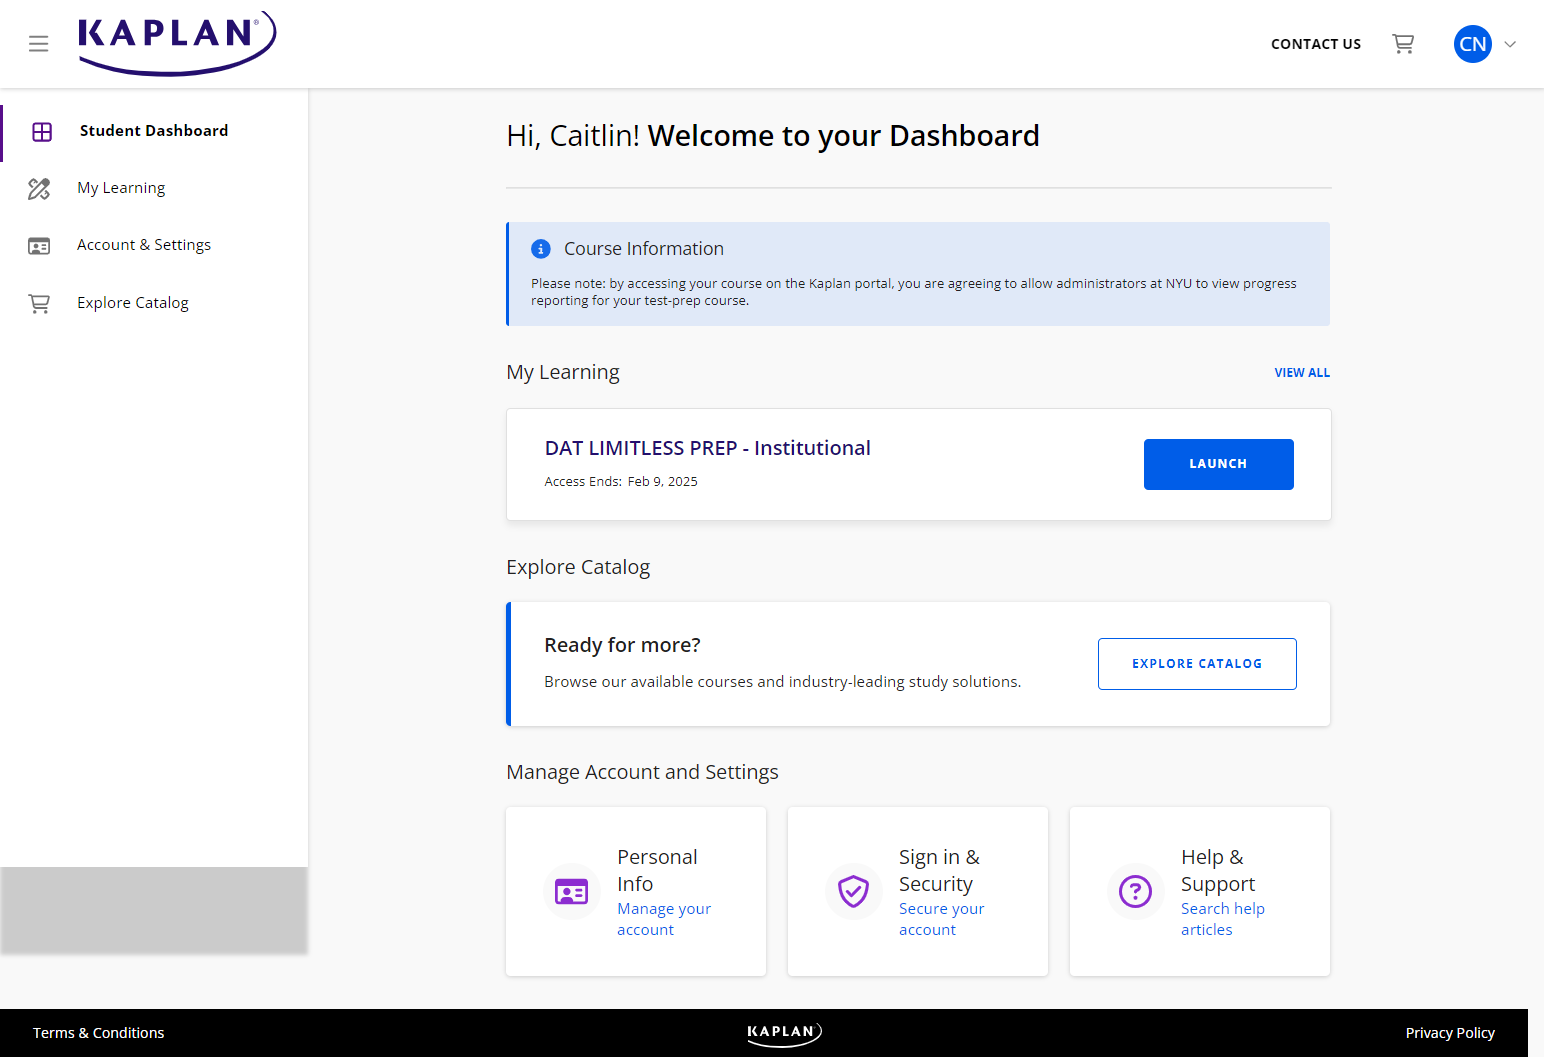This screenshot has height=1057, width=1544.
Task: Open DAT LIMITLESS PREP - Institutional course title
Action: coord(707,448)
